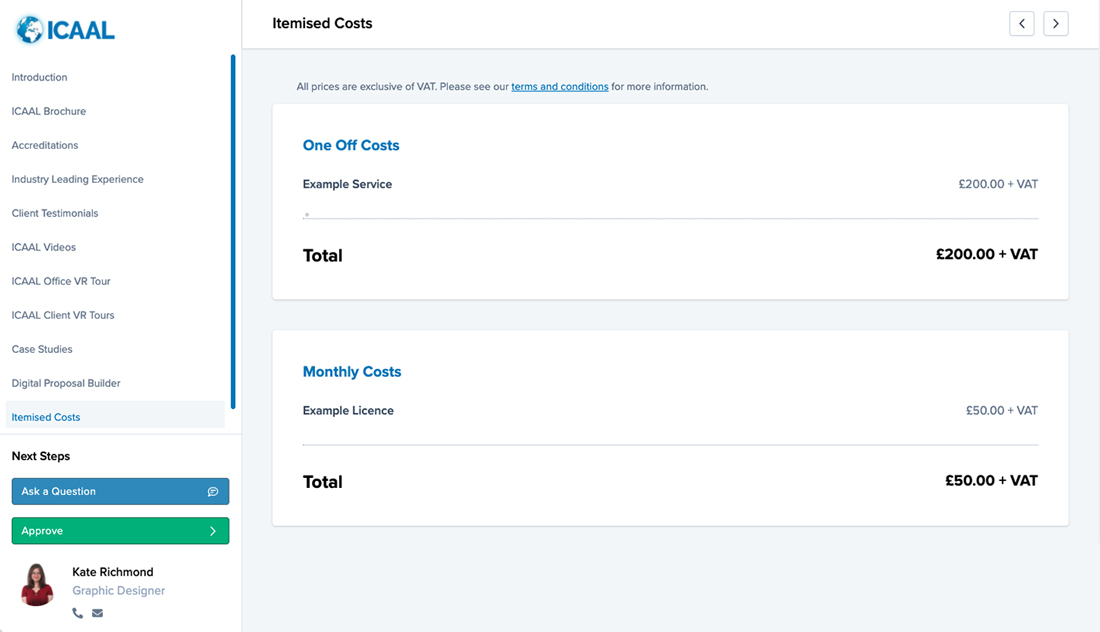
Task: Show the ICAAL Videos section
Action: (x=44, y=247)
